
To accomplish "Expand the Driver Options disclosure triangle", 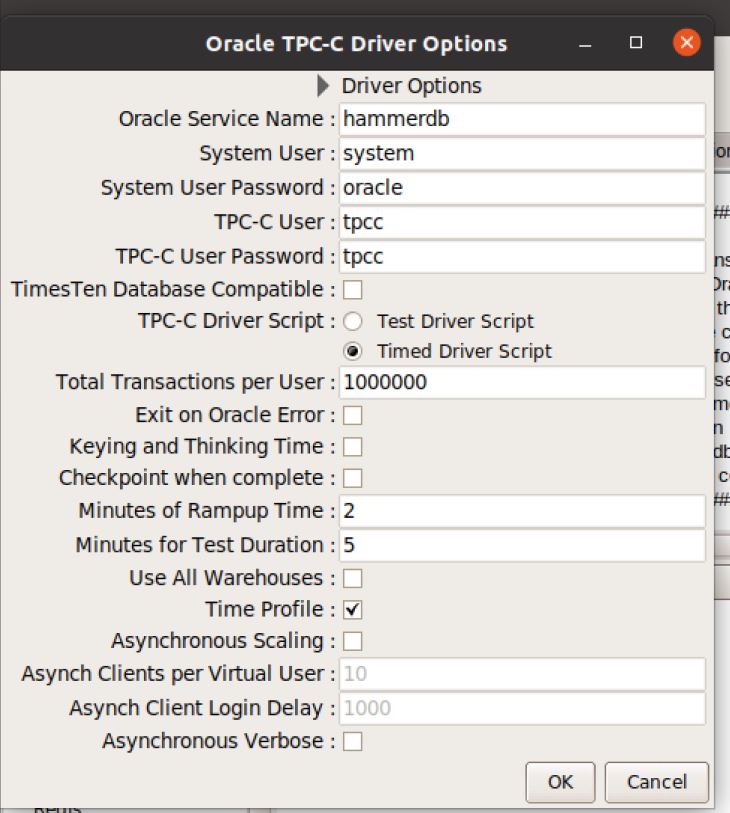I will tap(323, 86).
